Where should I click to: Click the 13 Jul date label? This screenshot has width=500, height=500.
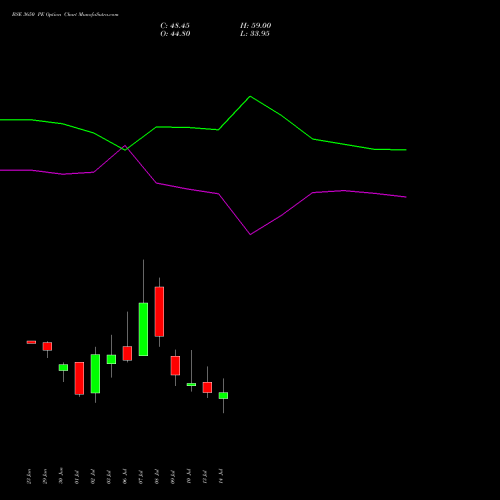205,476
